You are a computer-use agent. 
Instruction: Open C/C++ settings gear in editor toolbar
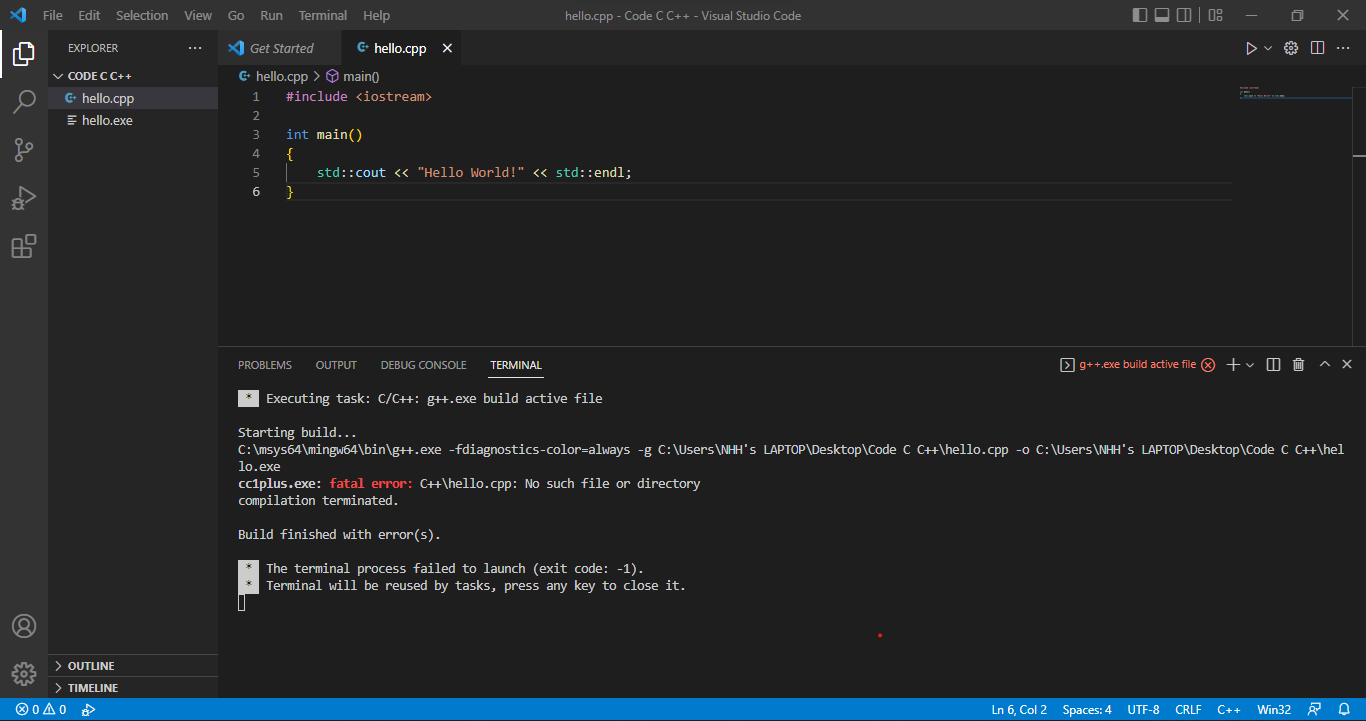1291,48
